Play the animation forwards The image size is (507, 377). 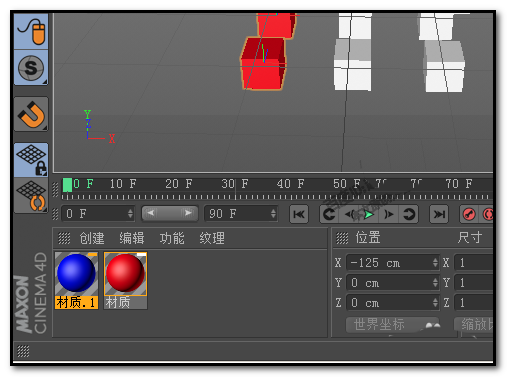click(x=369, y=214)
